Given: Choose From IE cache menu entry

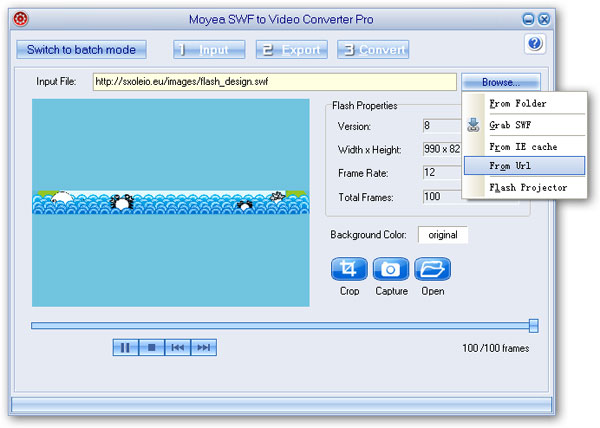Looking at the screenshot, I should pos(525,147).
